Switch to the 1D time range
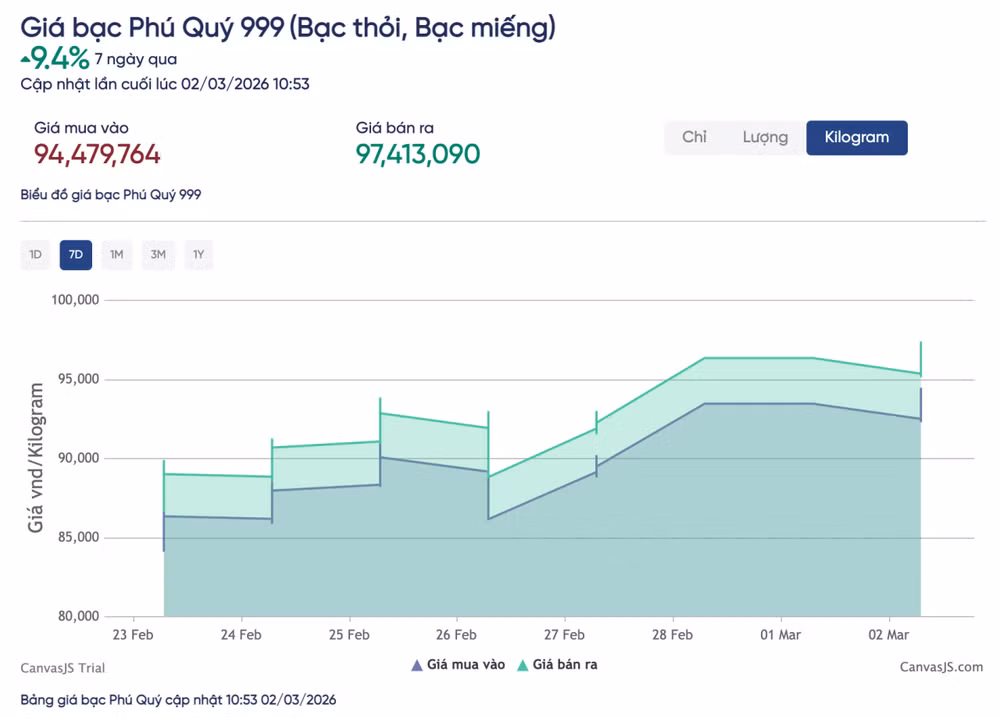 point(35,255)
